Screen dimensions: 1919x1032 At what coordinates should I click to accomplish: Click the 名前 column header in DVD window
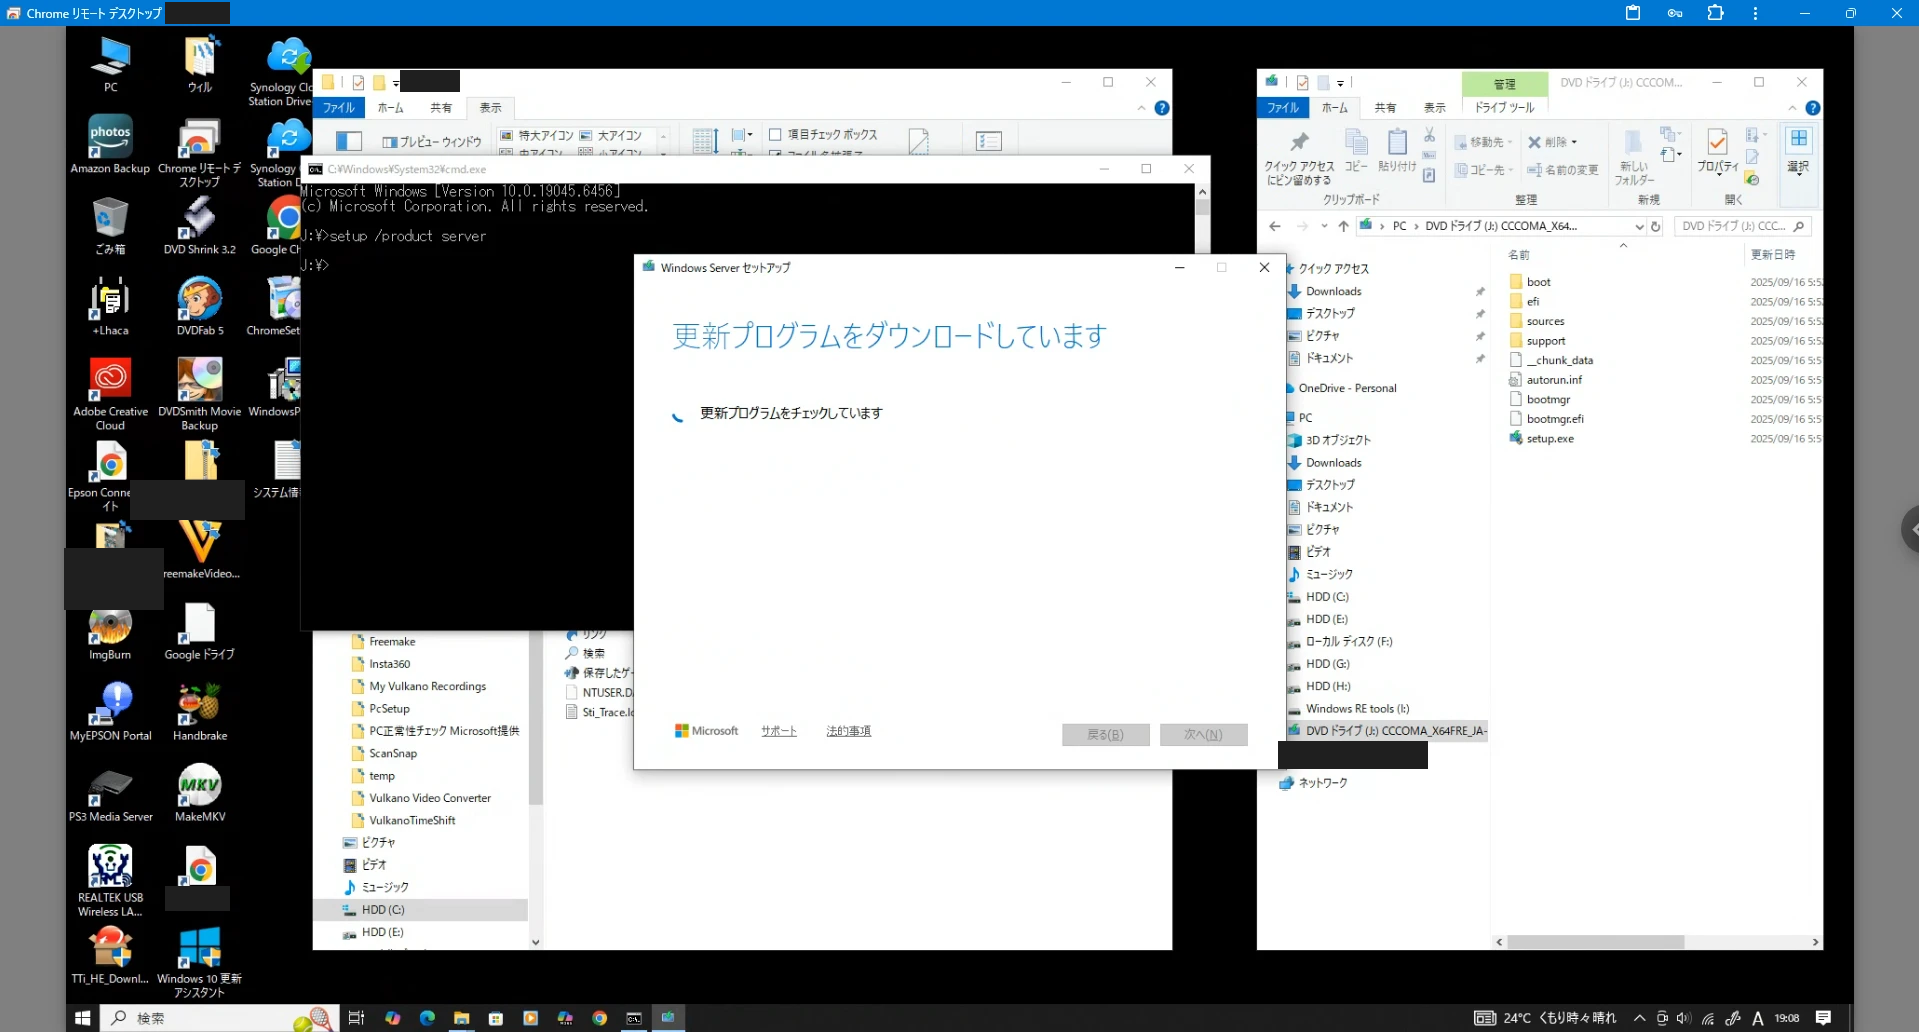[1519, 255]
